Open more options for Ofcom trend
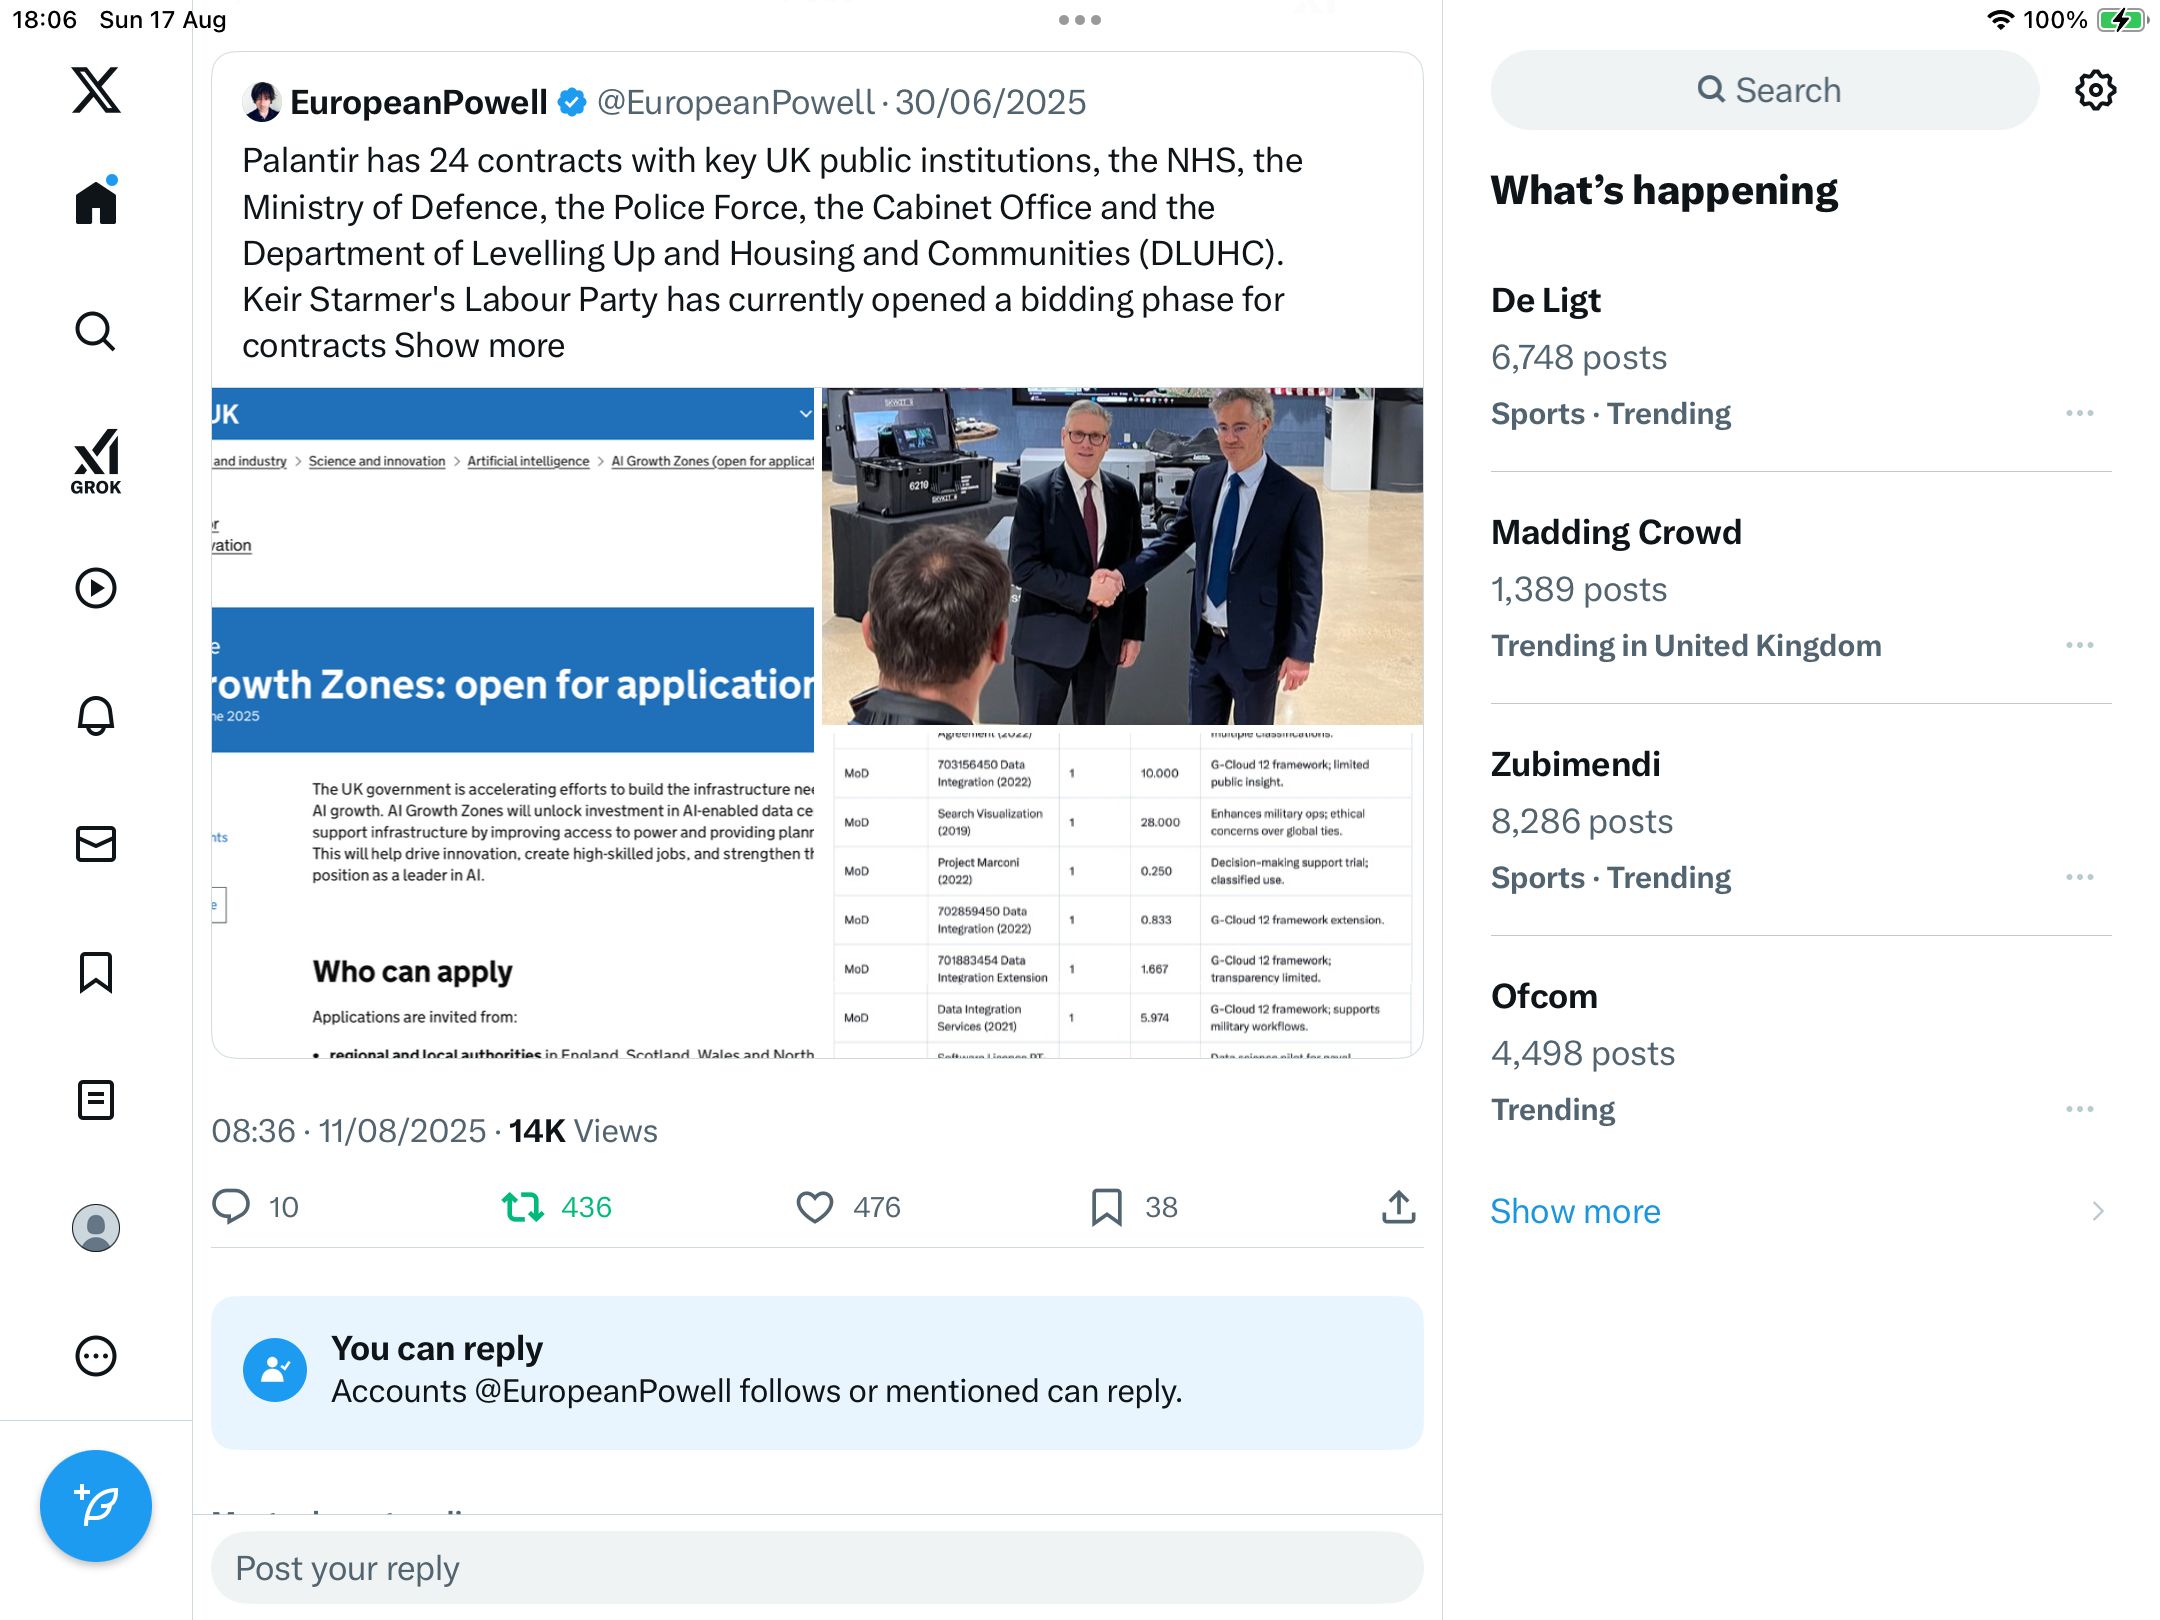Viewport: 2160px width, 1620px height. 2080,1109
